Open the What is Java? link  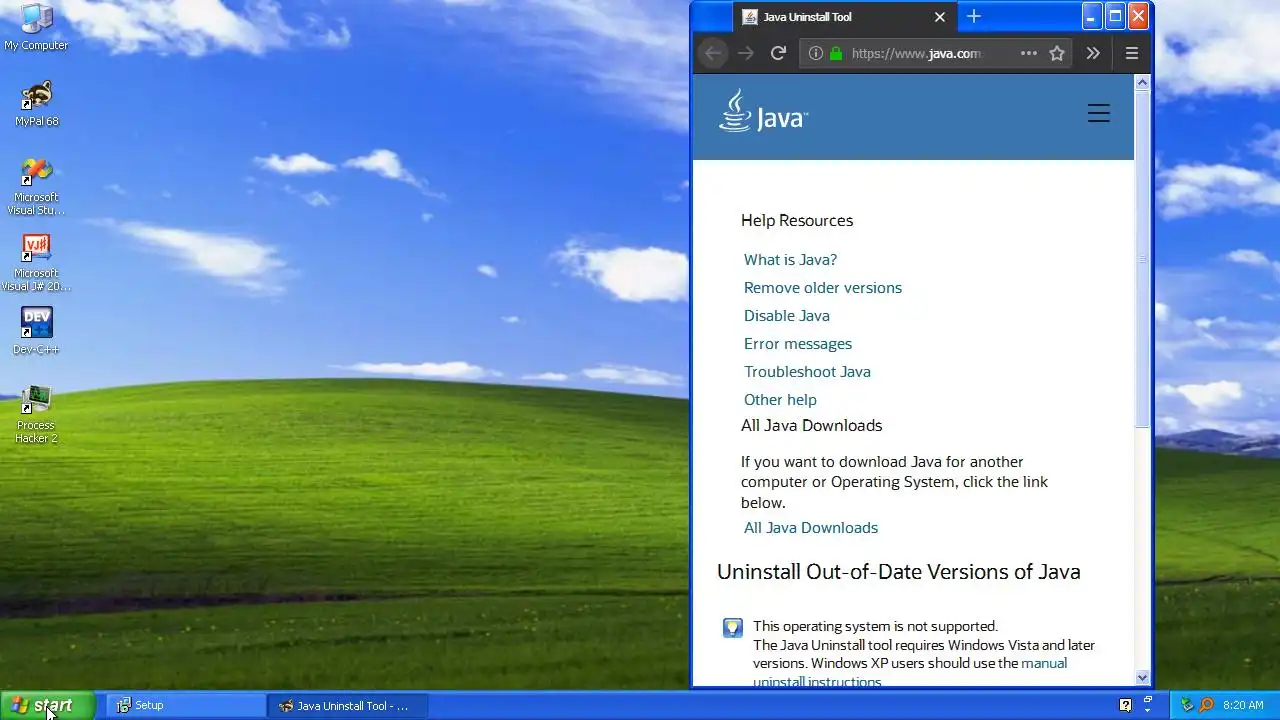click(790, 259)
